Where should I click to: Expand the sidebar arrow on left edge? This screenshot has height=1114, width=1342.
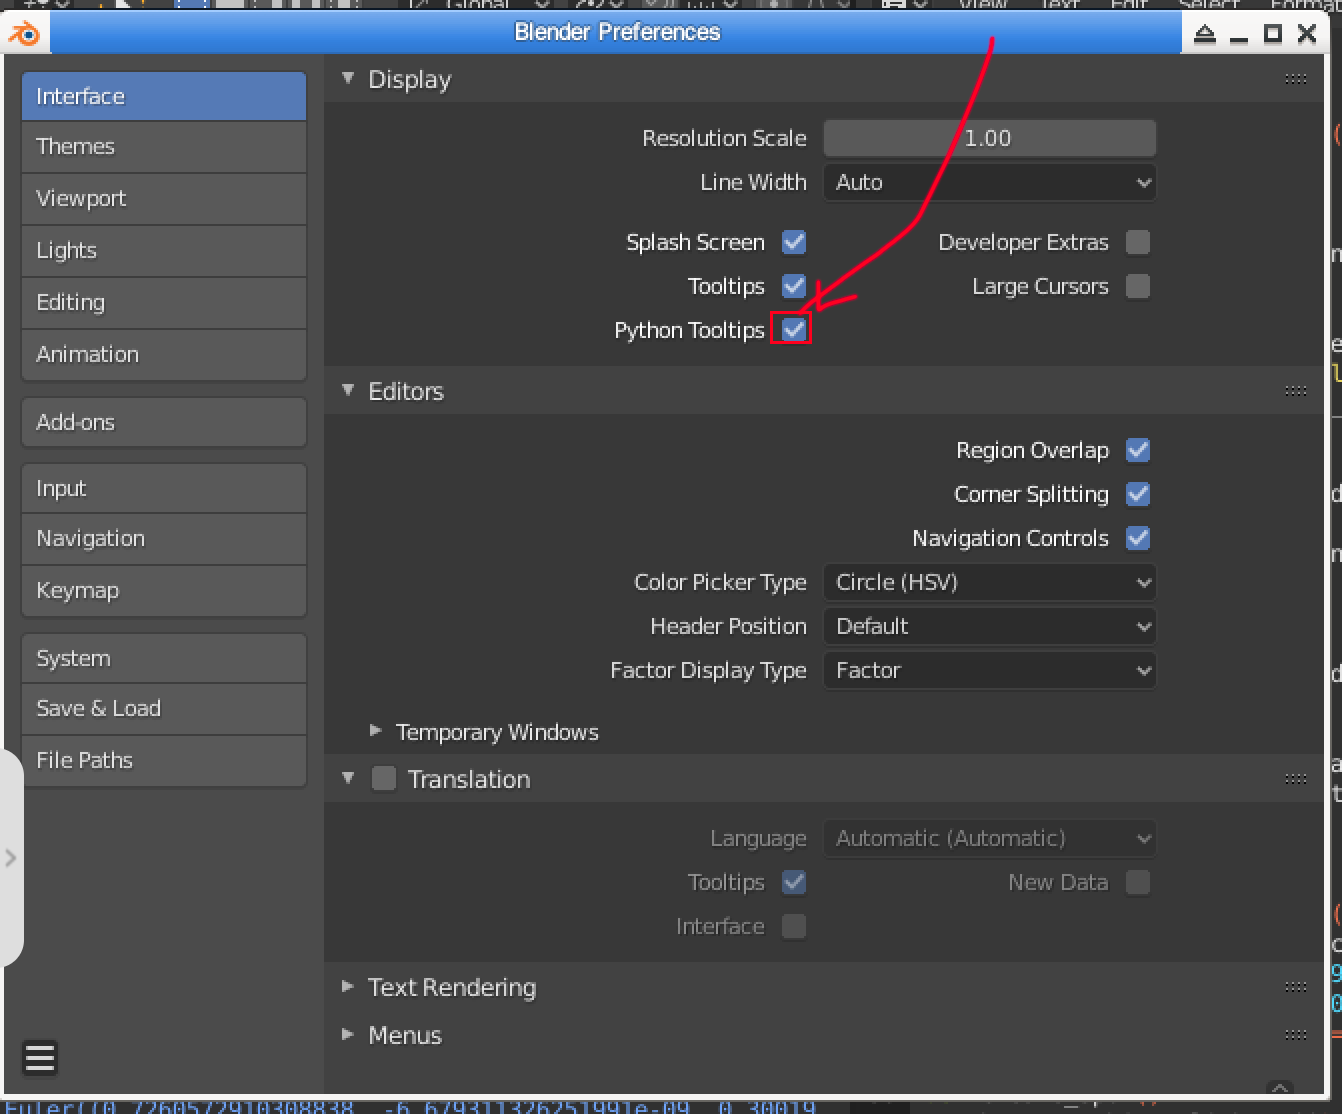[10, 858]
